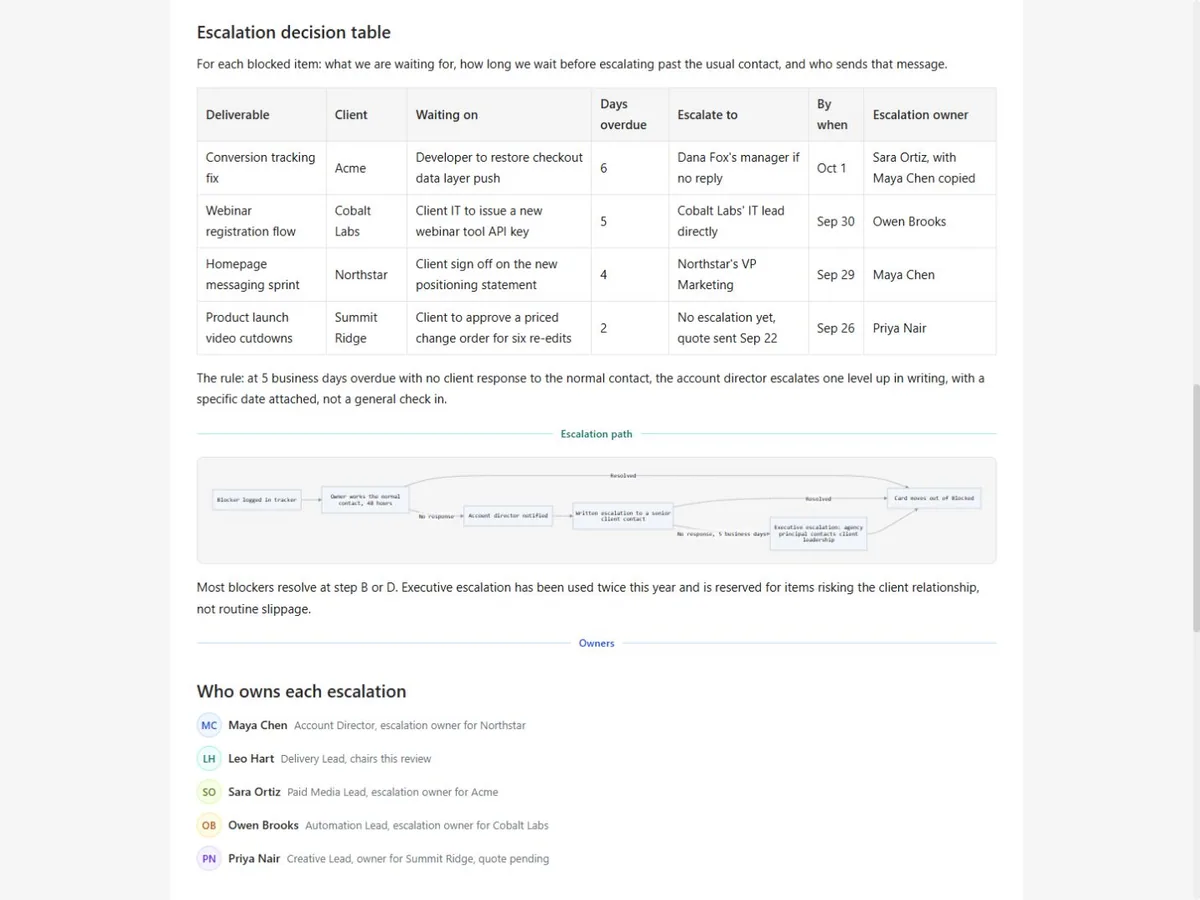Click the '6' days overdue cell

click(x=630, y=168)
